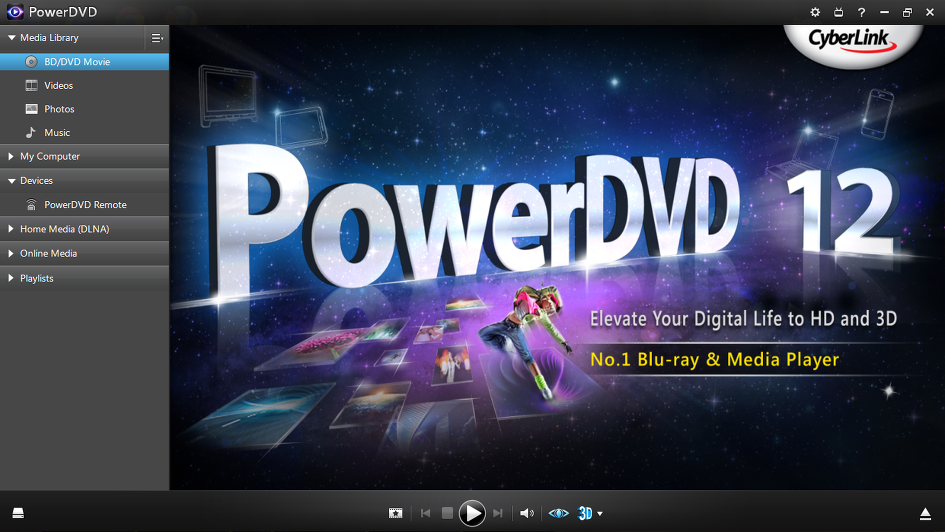Collapse the Devices section arrow
The height and width of the screenshot is (532, 945).
click(x=11, y=181)
